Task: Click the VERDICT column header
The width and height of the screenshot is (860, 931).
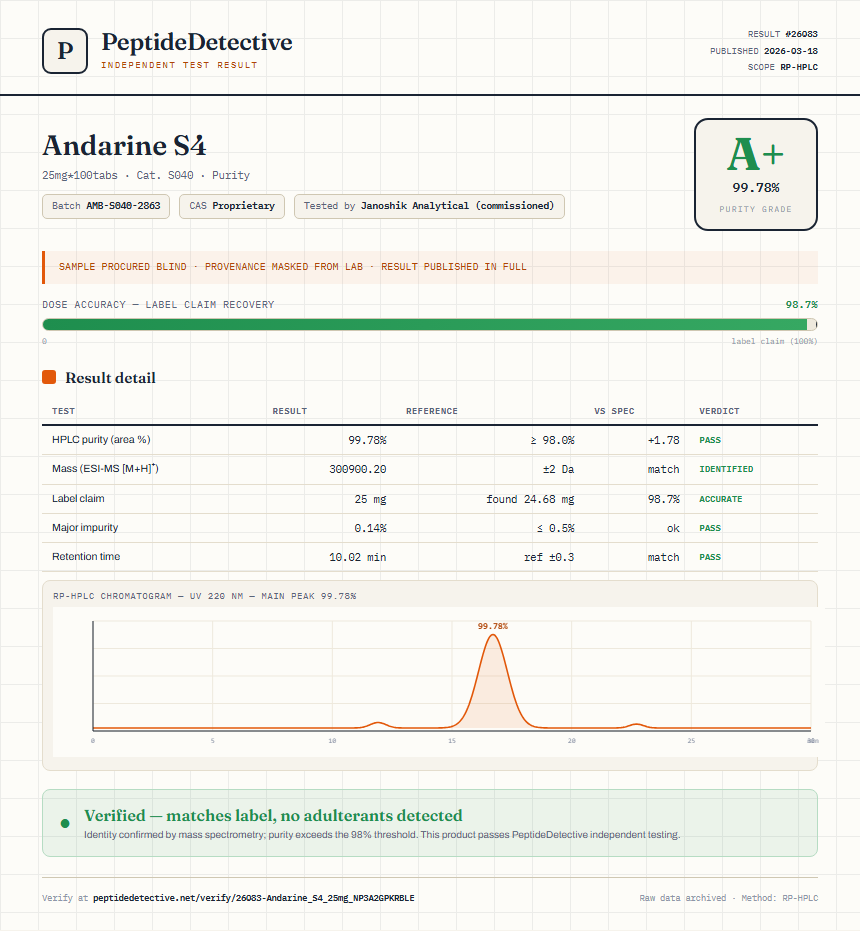Action: (x=719, y=411)
